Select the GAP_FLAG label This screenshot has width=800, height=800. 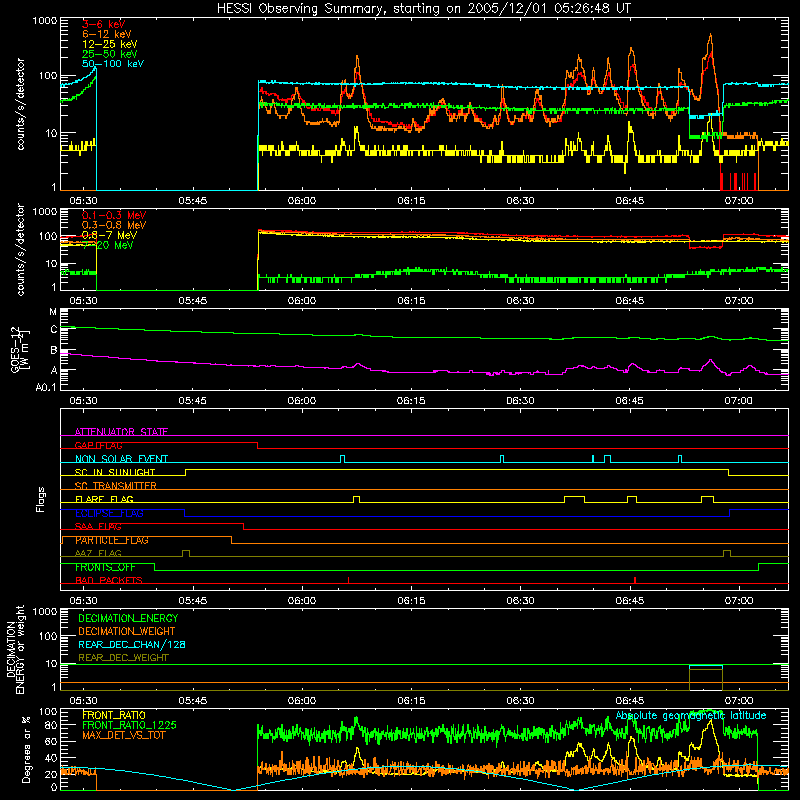[98, 445]
